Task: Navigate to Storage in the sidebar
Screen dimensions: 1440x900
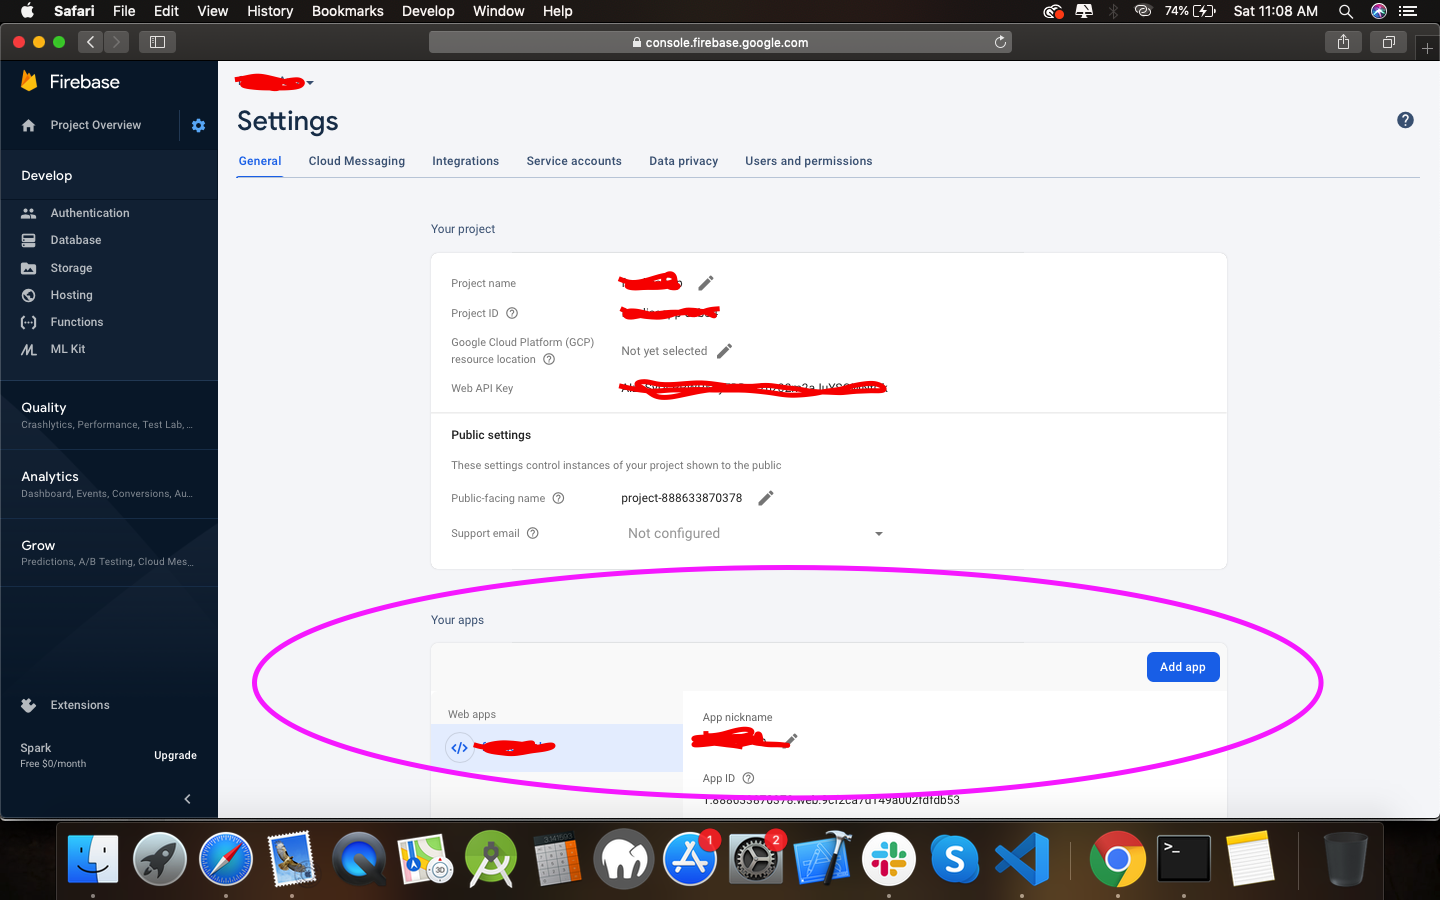Action: pyautogui.click(x=70, y=267)
